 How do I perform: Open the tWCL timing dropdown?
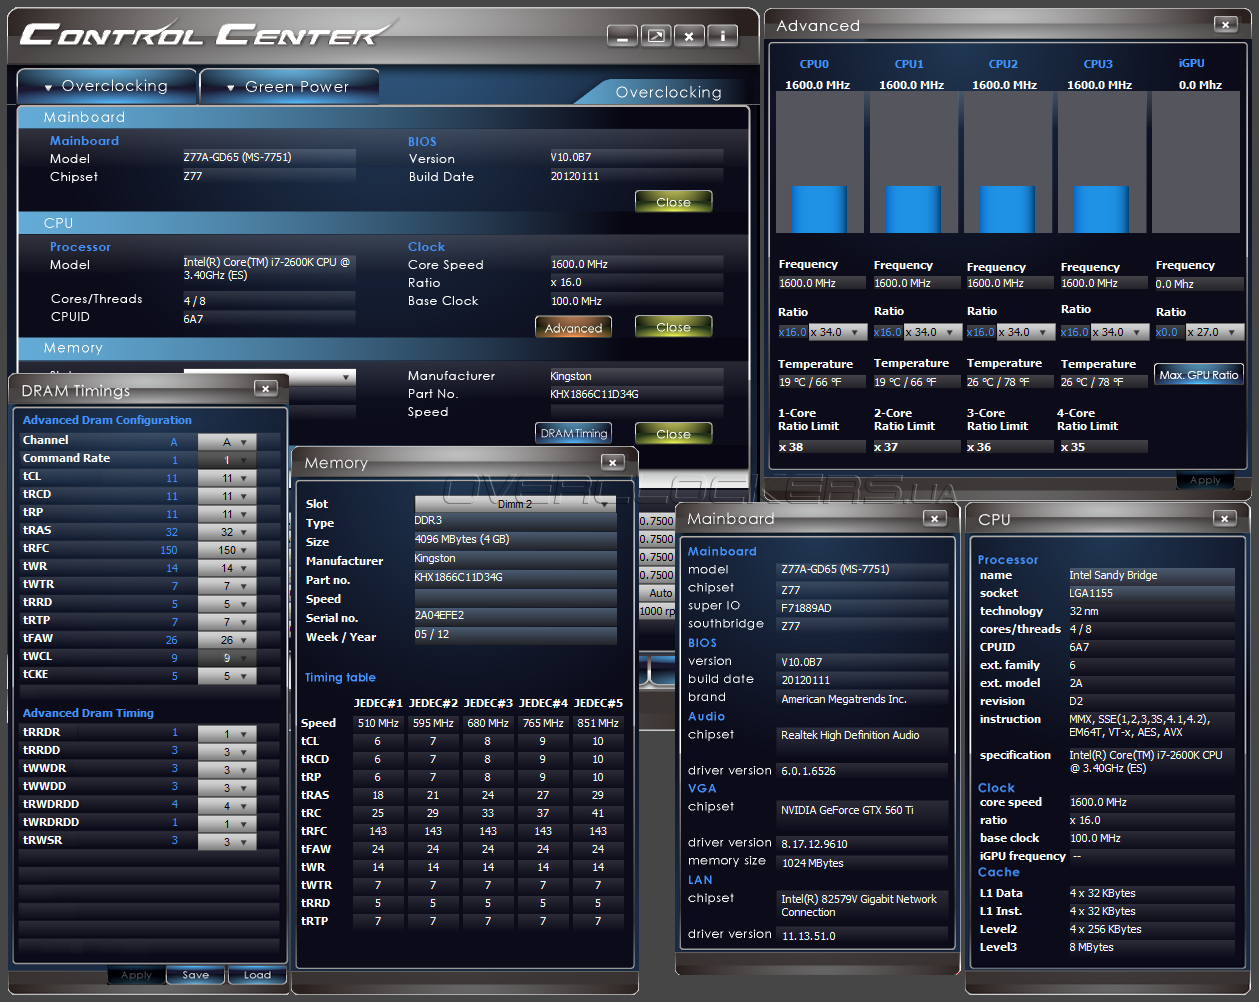point(227,658)
